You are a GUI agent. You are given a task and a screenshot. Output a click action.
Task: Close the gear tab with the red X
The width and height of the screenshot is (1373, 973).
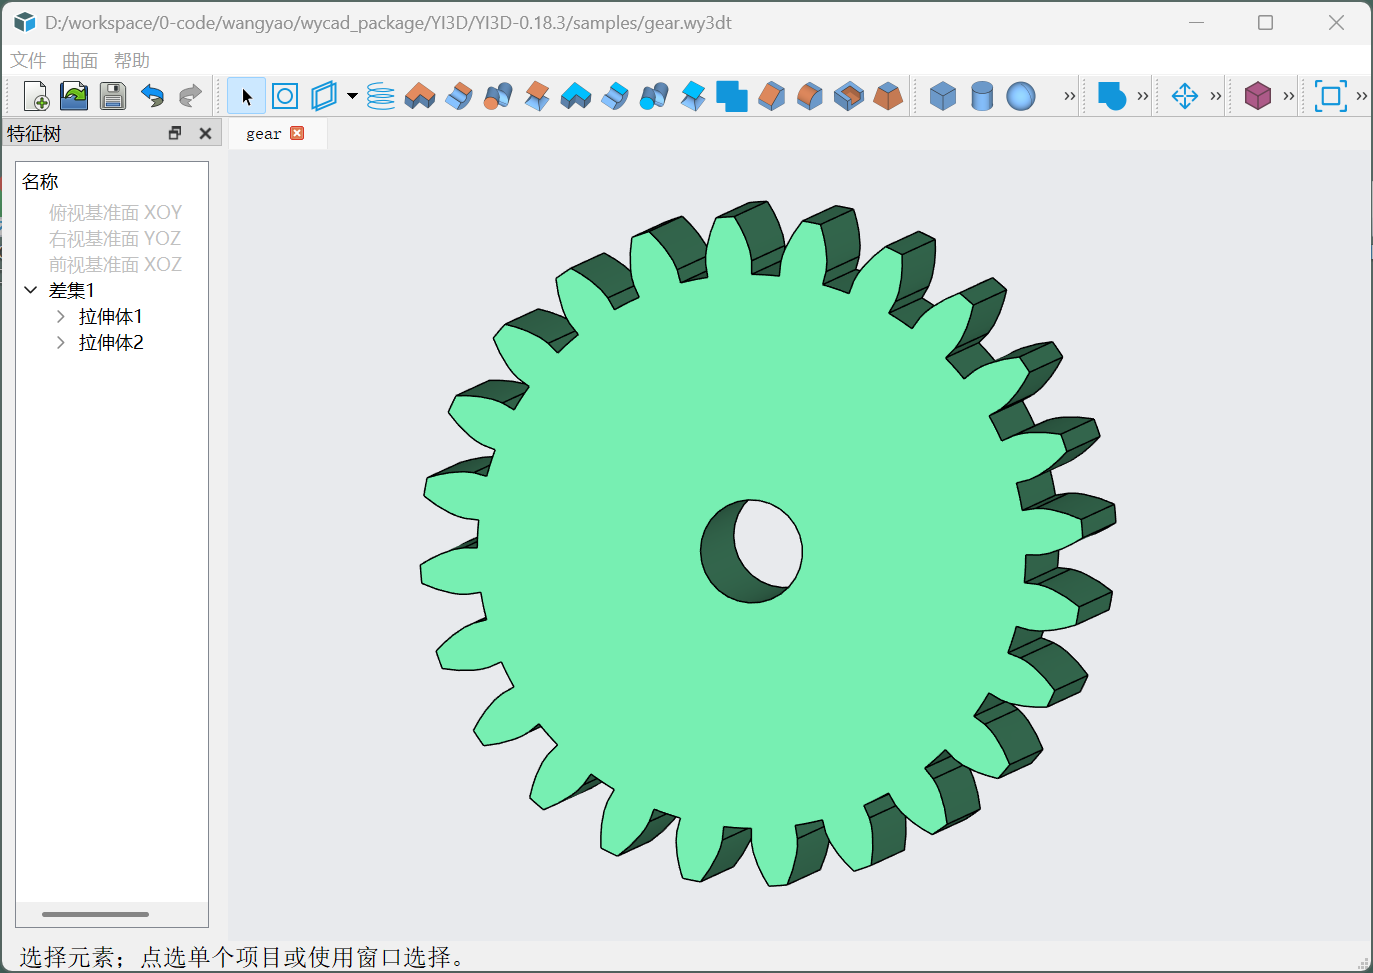297,133
